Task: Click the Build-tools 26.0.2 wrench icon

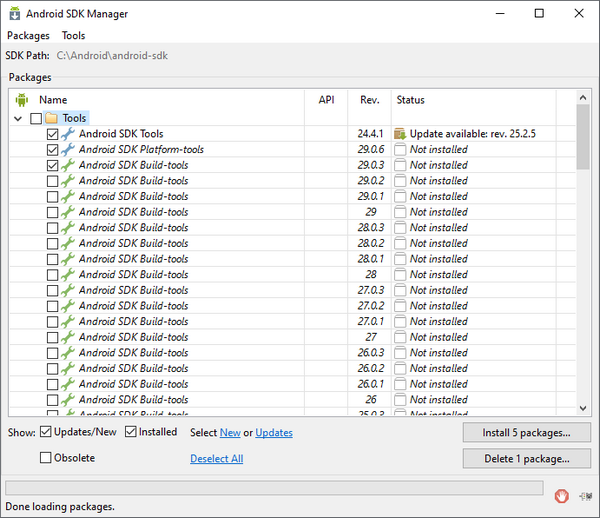Action: pos(68,368)
